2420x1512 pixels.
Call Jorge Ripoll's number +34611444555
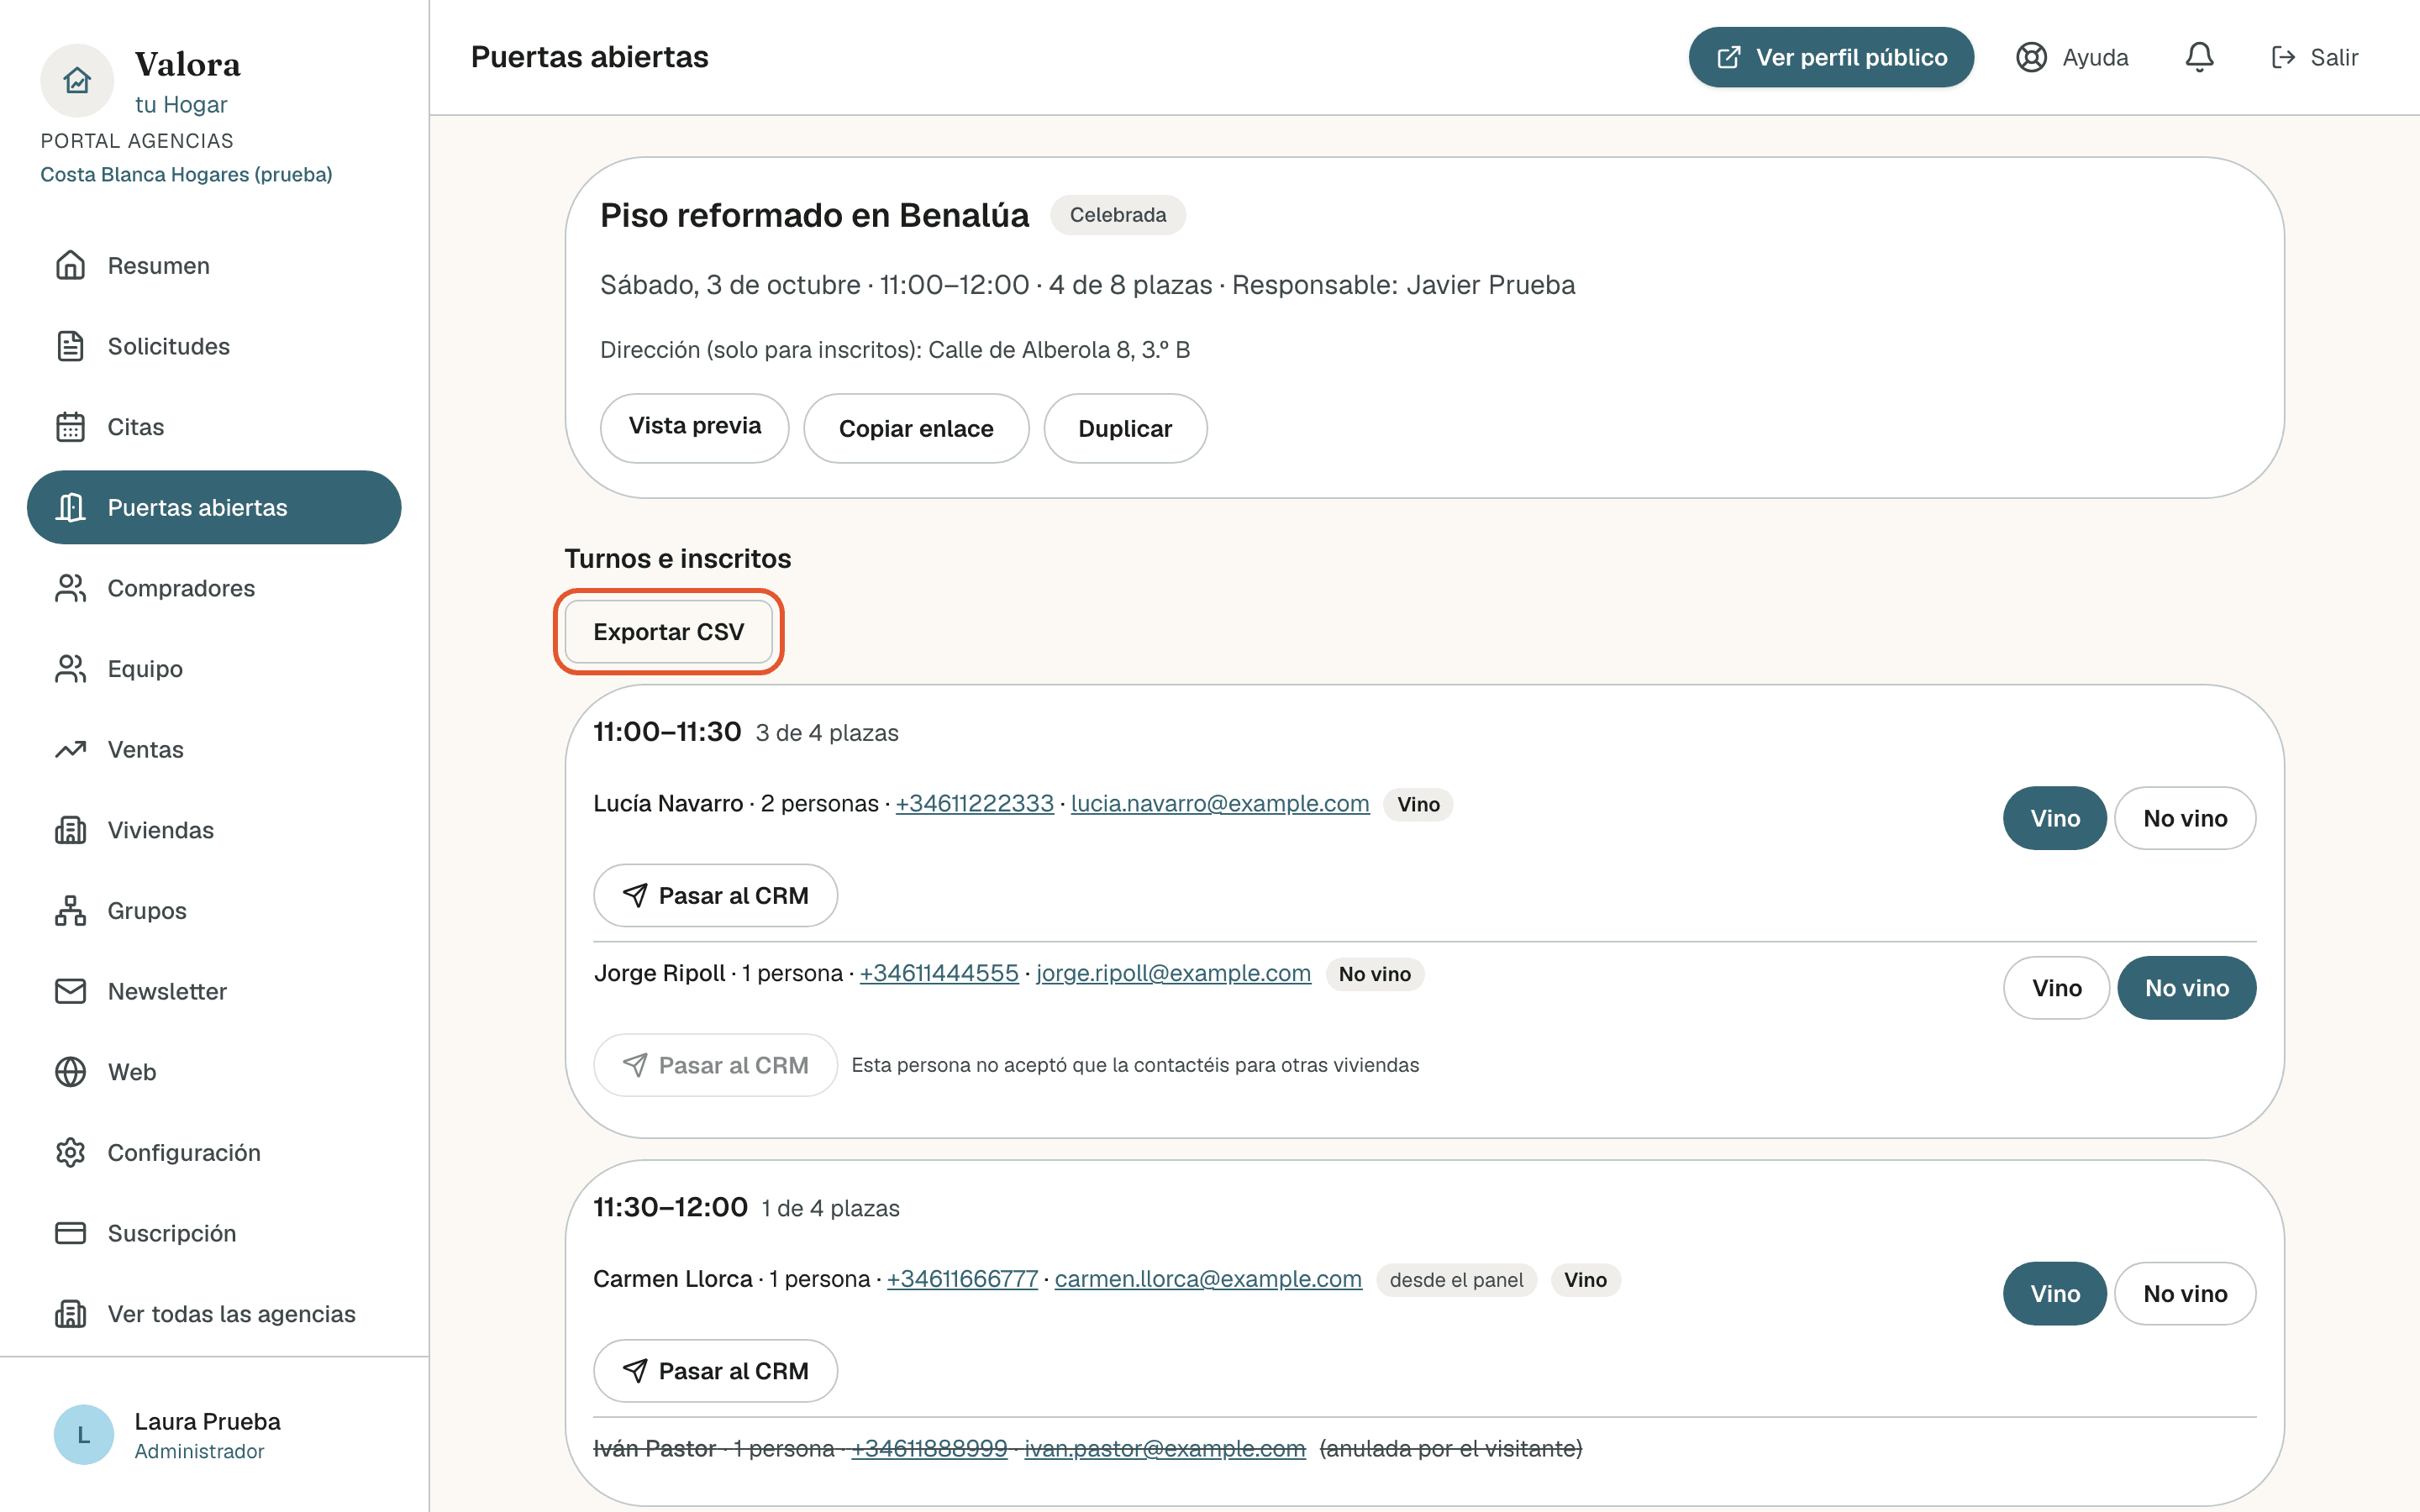939,973
